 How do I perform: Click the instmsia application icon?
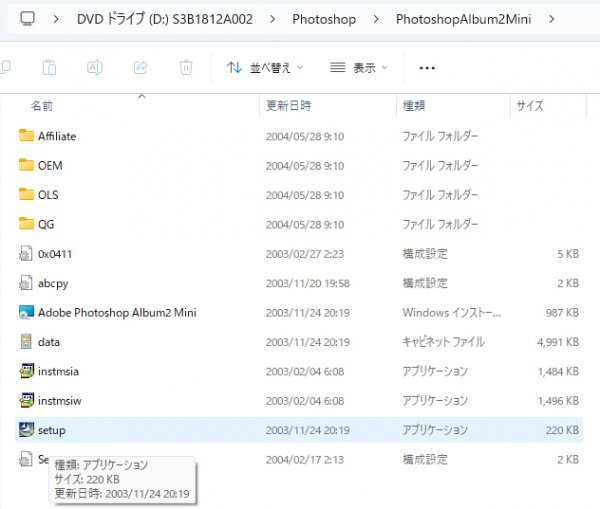click(x=26, y=371)
